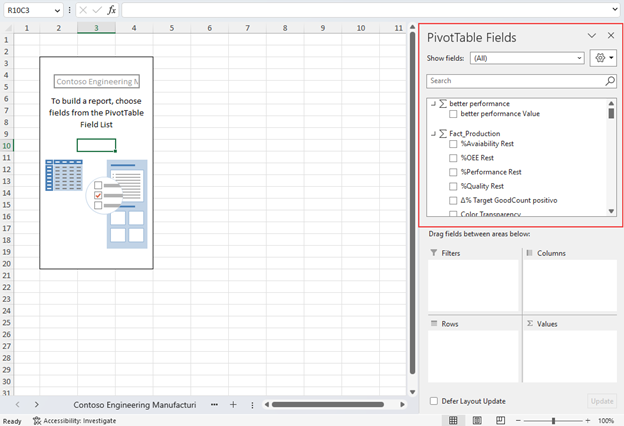Click the search magnifier icon in field list
Screen dimensions: 624x426
coord(610,81)
